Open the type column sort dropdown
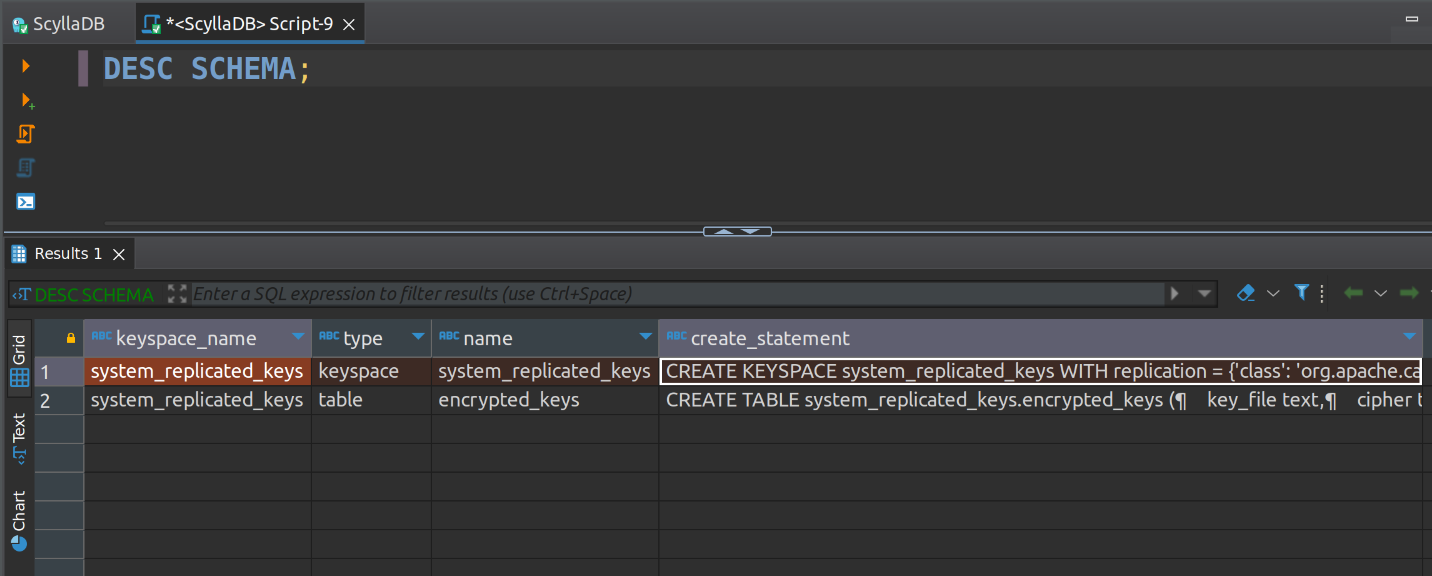Viewport: 1432px width, 576px height. click(418, 338)
